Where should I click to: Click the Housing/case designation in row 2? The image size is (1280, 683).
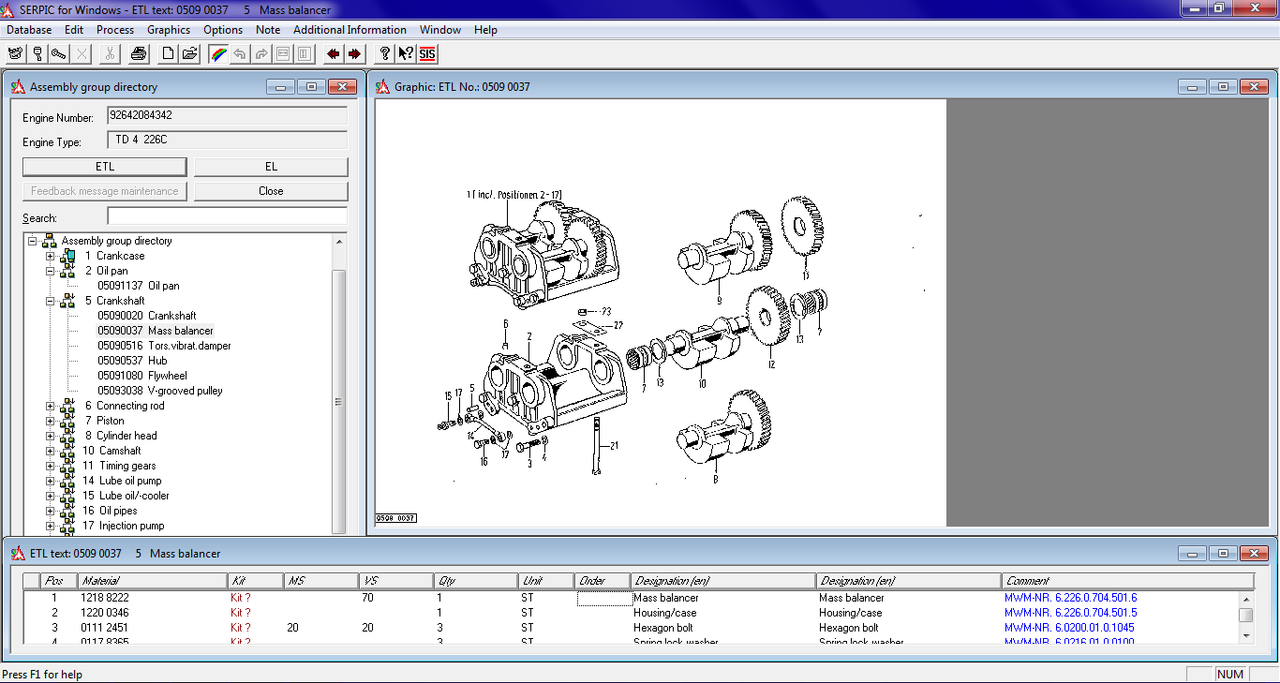click(665, 613)
